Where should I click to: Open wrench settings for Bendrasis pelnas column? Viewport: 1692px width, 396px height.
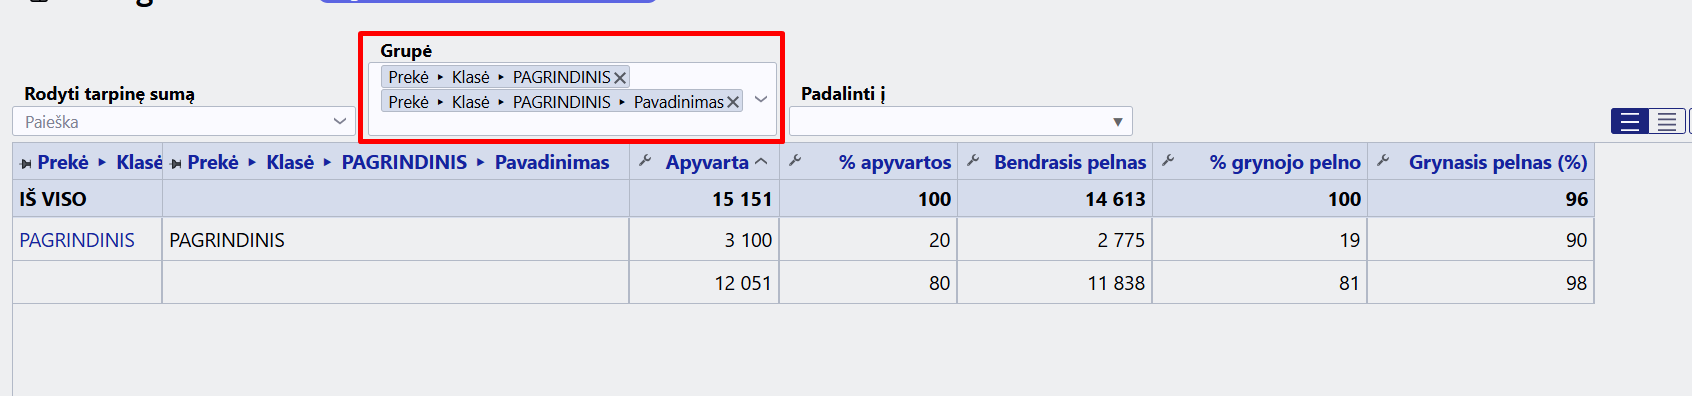pos(972,161)
